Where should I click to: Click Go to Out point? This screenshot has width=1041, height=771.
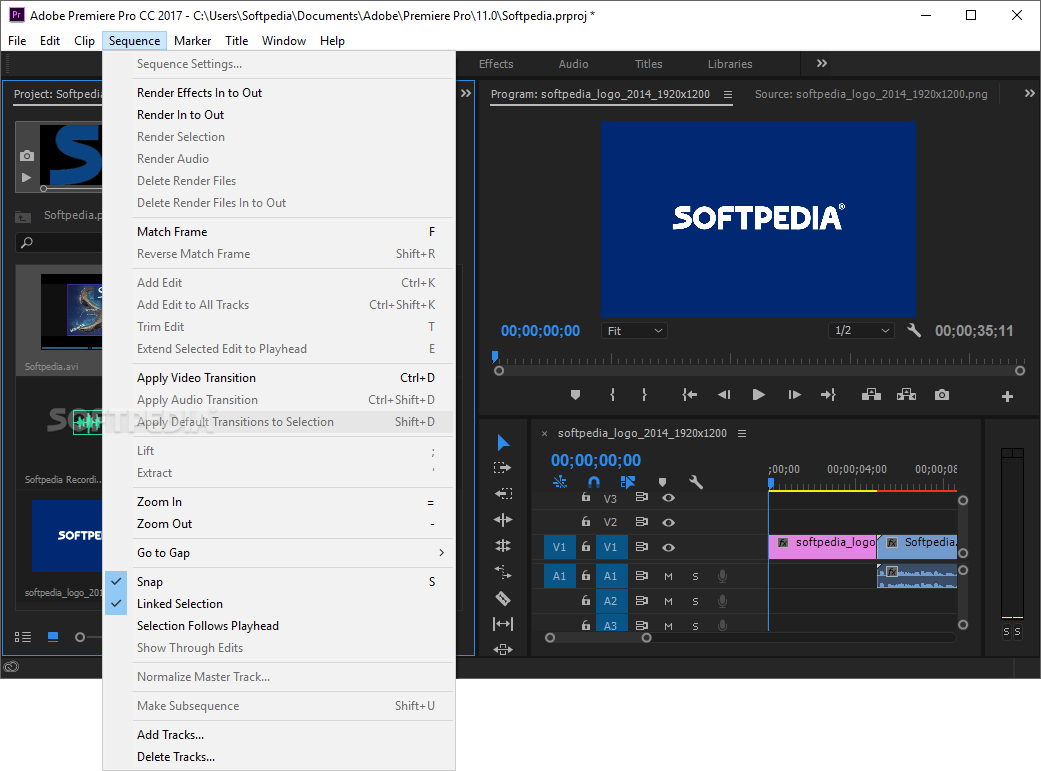pos(828,395)
